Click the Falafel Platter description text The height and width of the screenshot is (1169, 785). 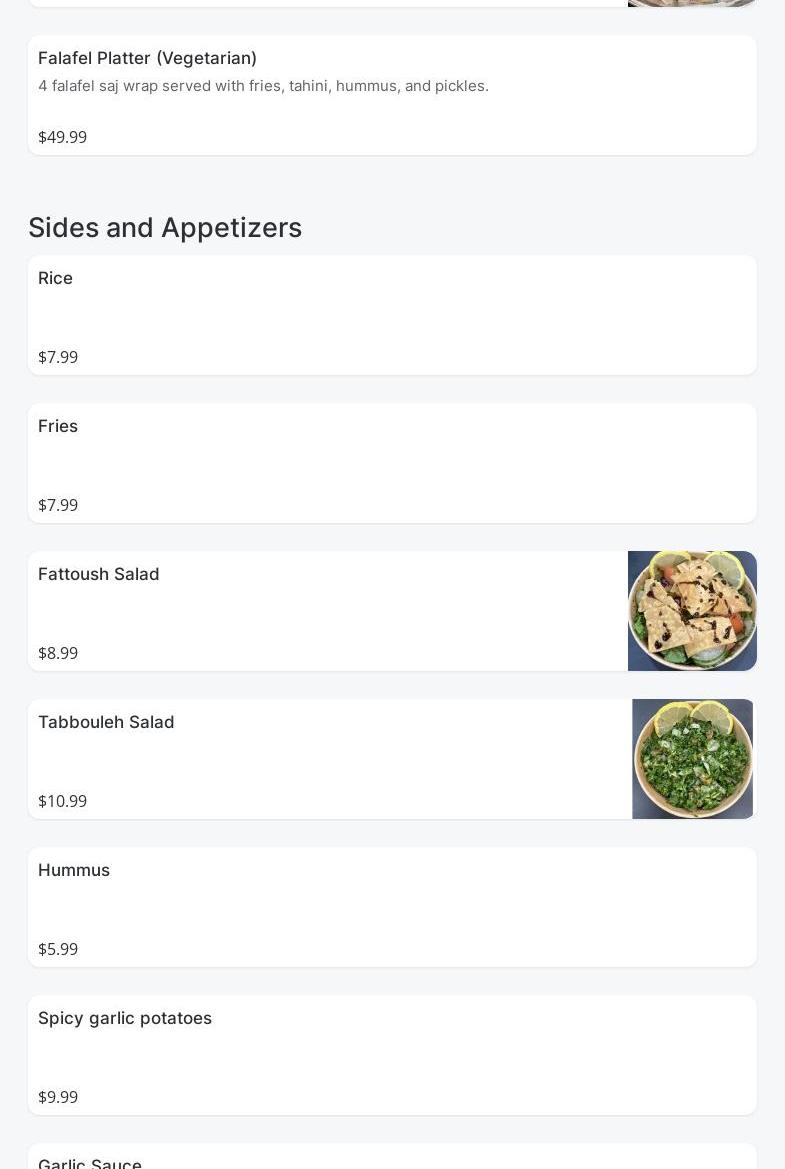(263, 86)
